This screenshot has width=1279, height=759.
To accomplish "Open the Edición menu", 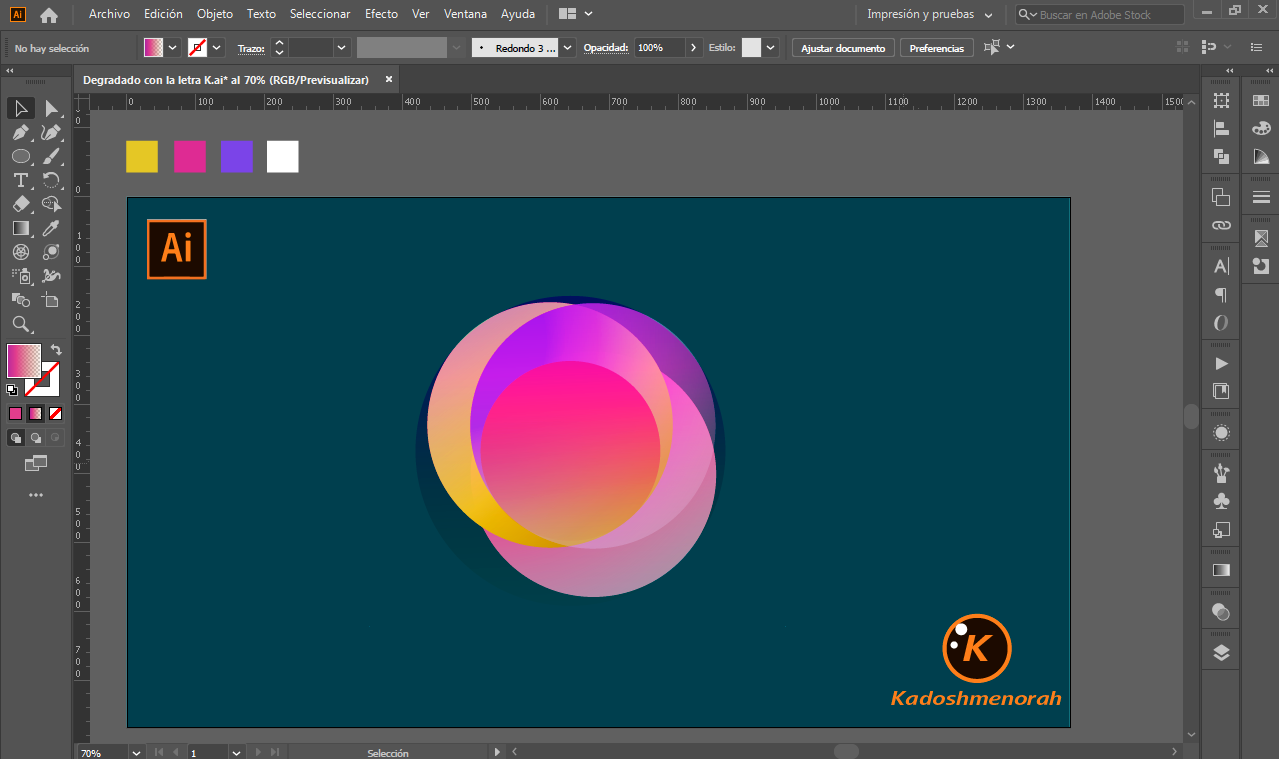I will (163, 14).
